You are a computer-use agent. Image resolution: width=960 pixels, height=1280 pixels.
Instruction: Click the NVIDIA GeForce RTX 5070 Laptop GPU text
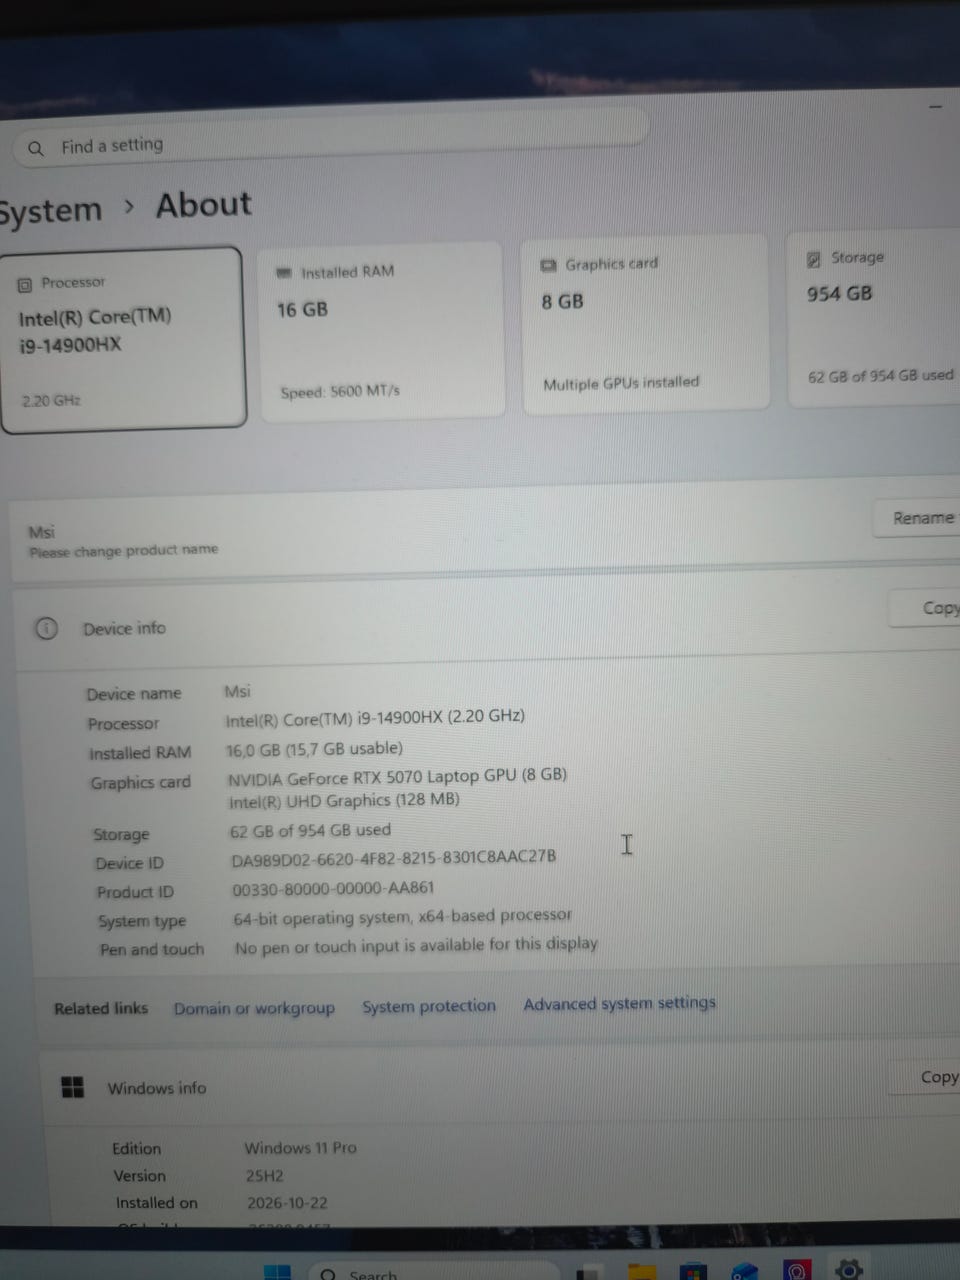(x=397, y=776)
